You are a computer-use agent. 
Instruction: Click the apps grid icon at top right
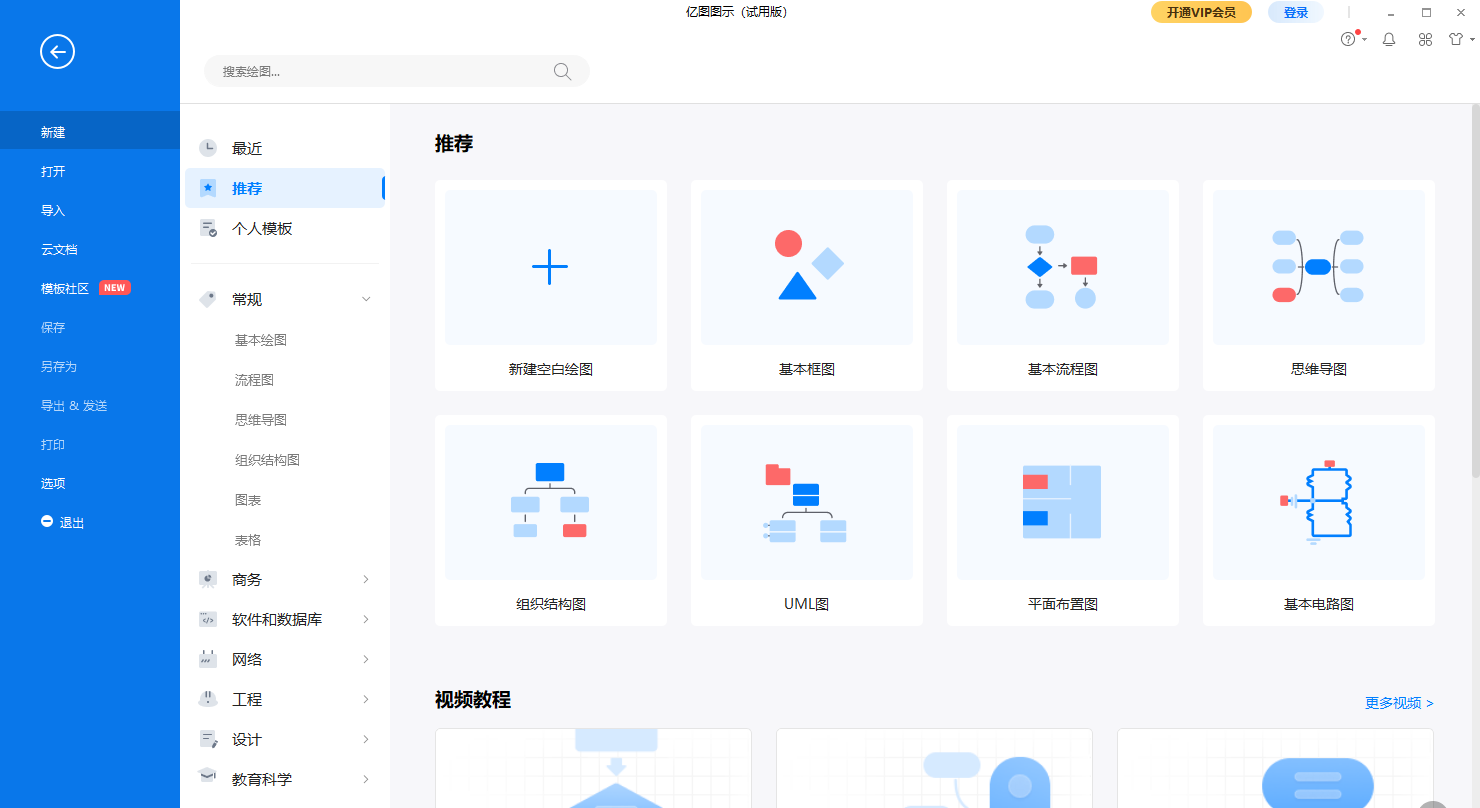pyautogui.click(x=1424, y=38)
